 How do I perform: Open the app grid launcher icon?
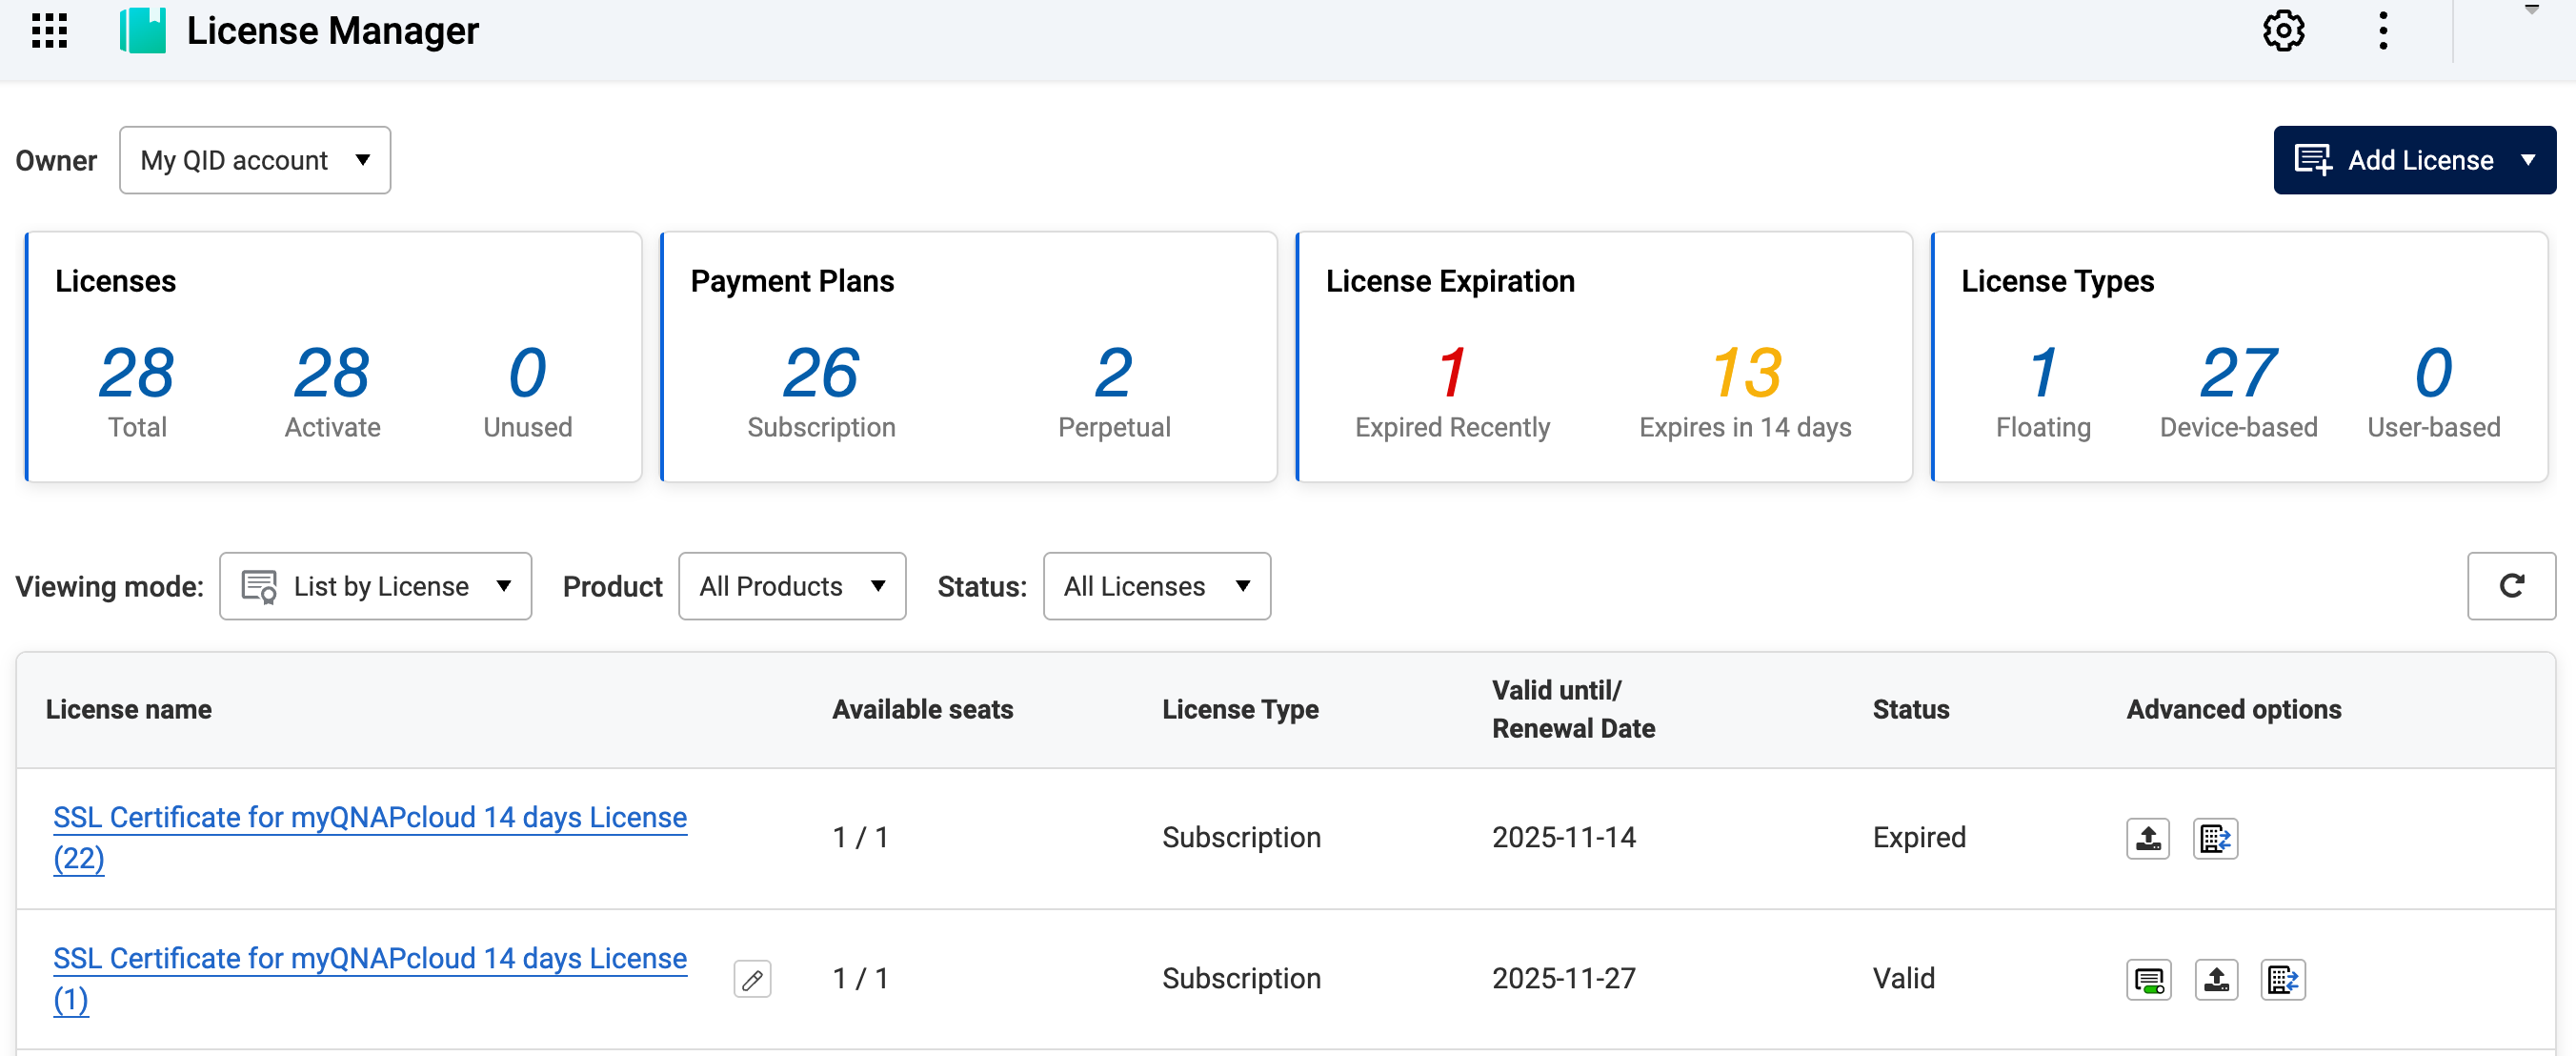49,31
